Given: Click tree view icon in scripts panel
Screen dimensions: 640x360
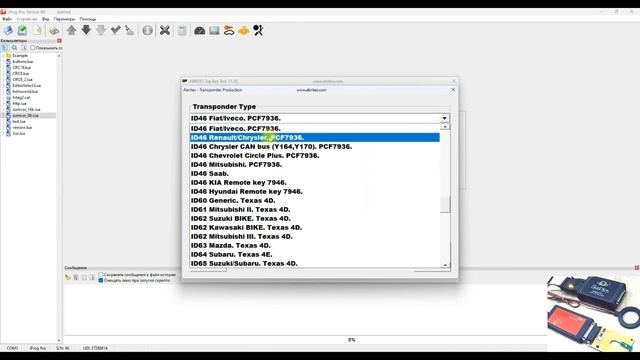Looking at the screenshot, I should 4,48.
